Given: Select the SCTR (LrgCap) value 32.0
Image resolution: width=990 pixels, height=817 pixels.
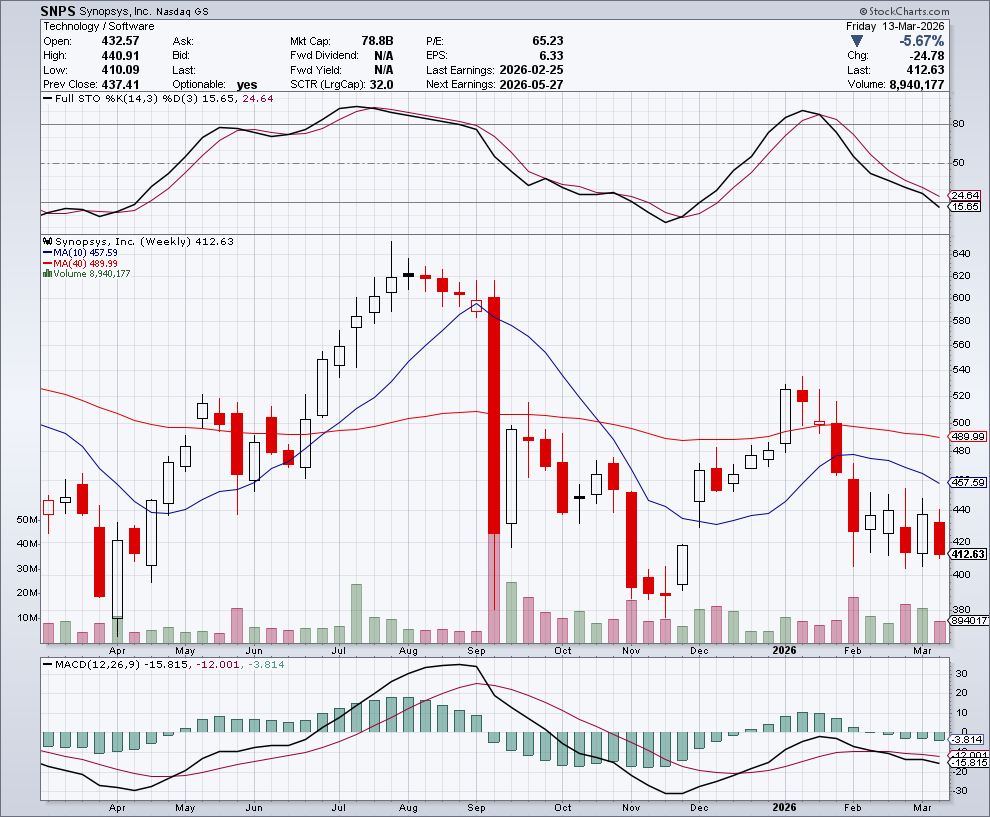Looking at the screenshot, I should (x=381, y=85).
